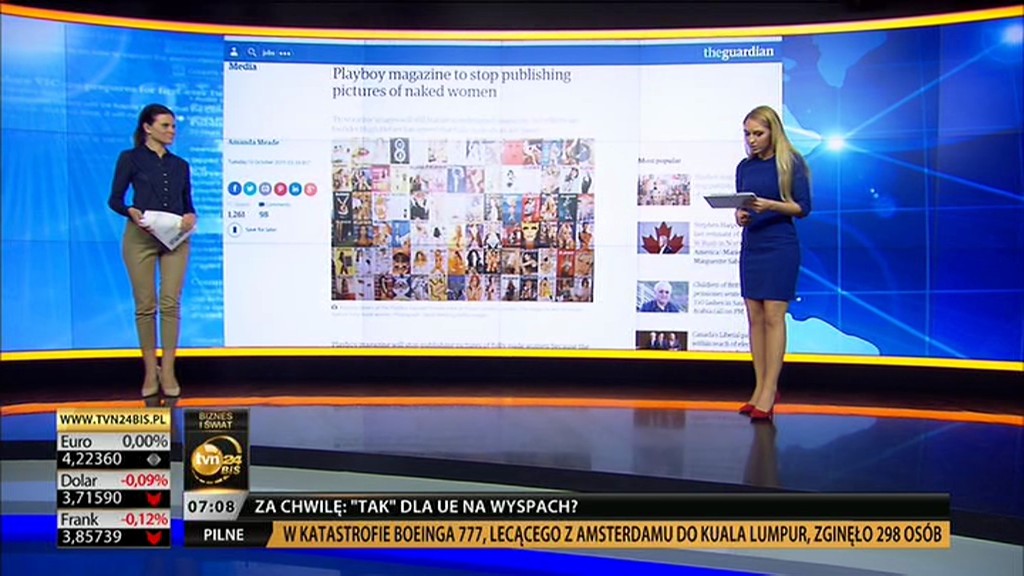Screen dimensions: 1024x576
Task: Click the Frank red down arrow
Action: [154, 537]
